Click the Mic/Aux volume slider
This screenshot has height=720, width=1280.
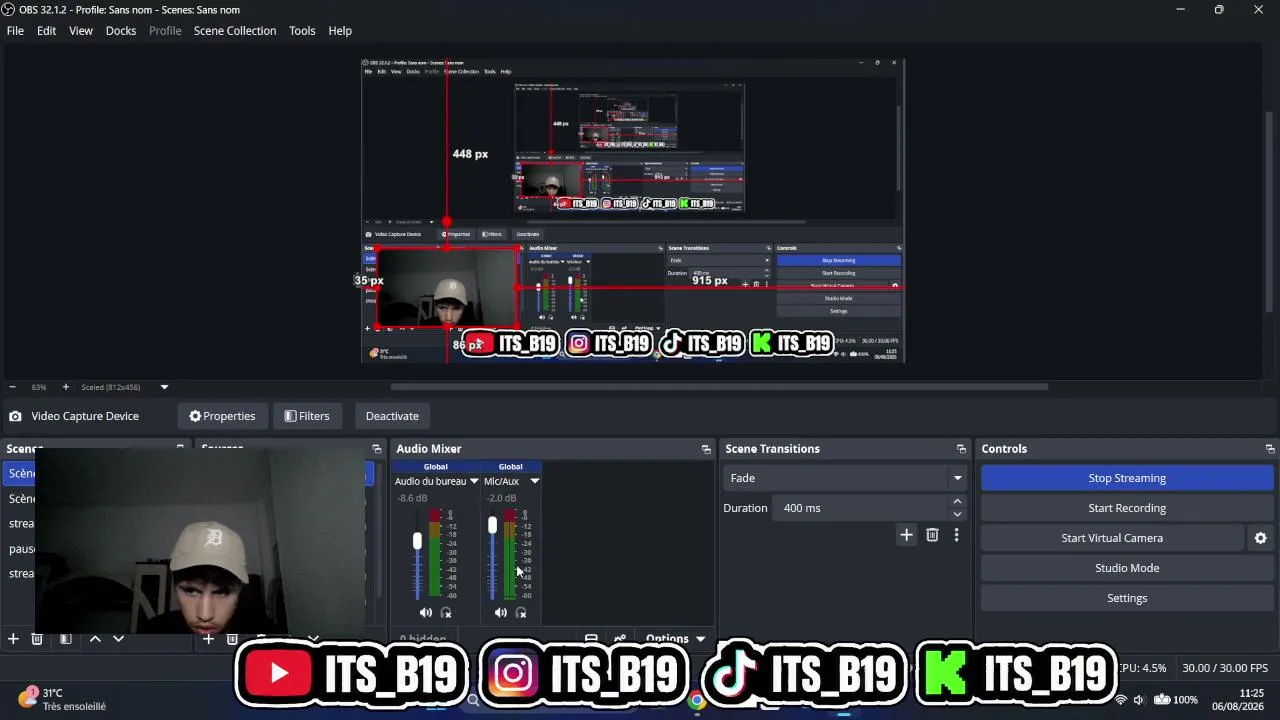coord(492,555)
